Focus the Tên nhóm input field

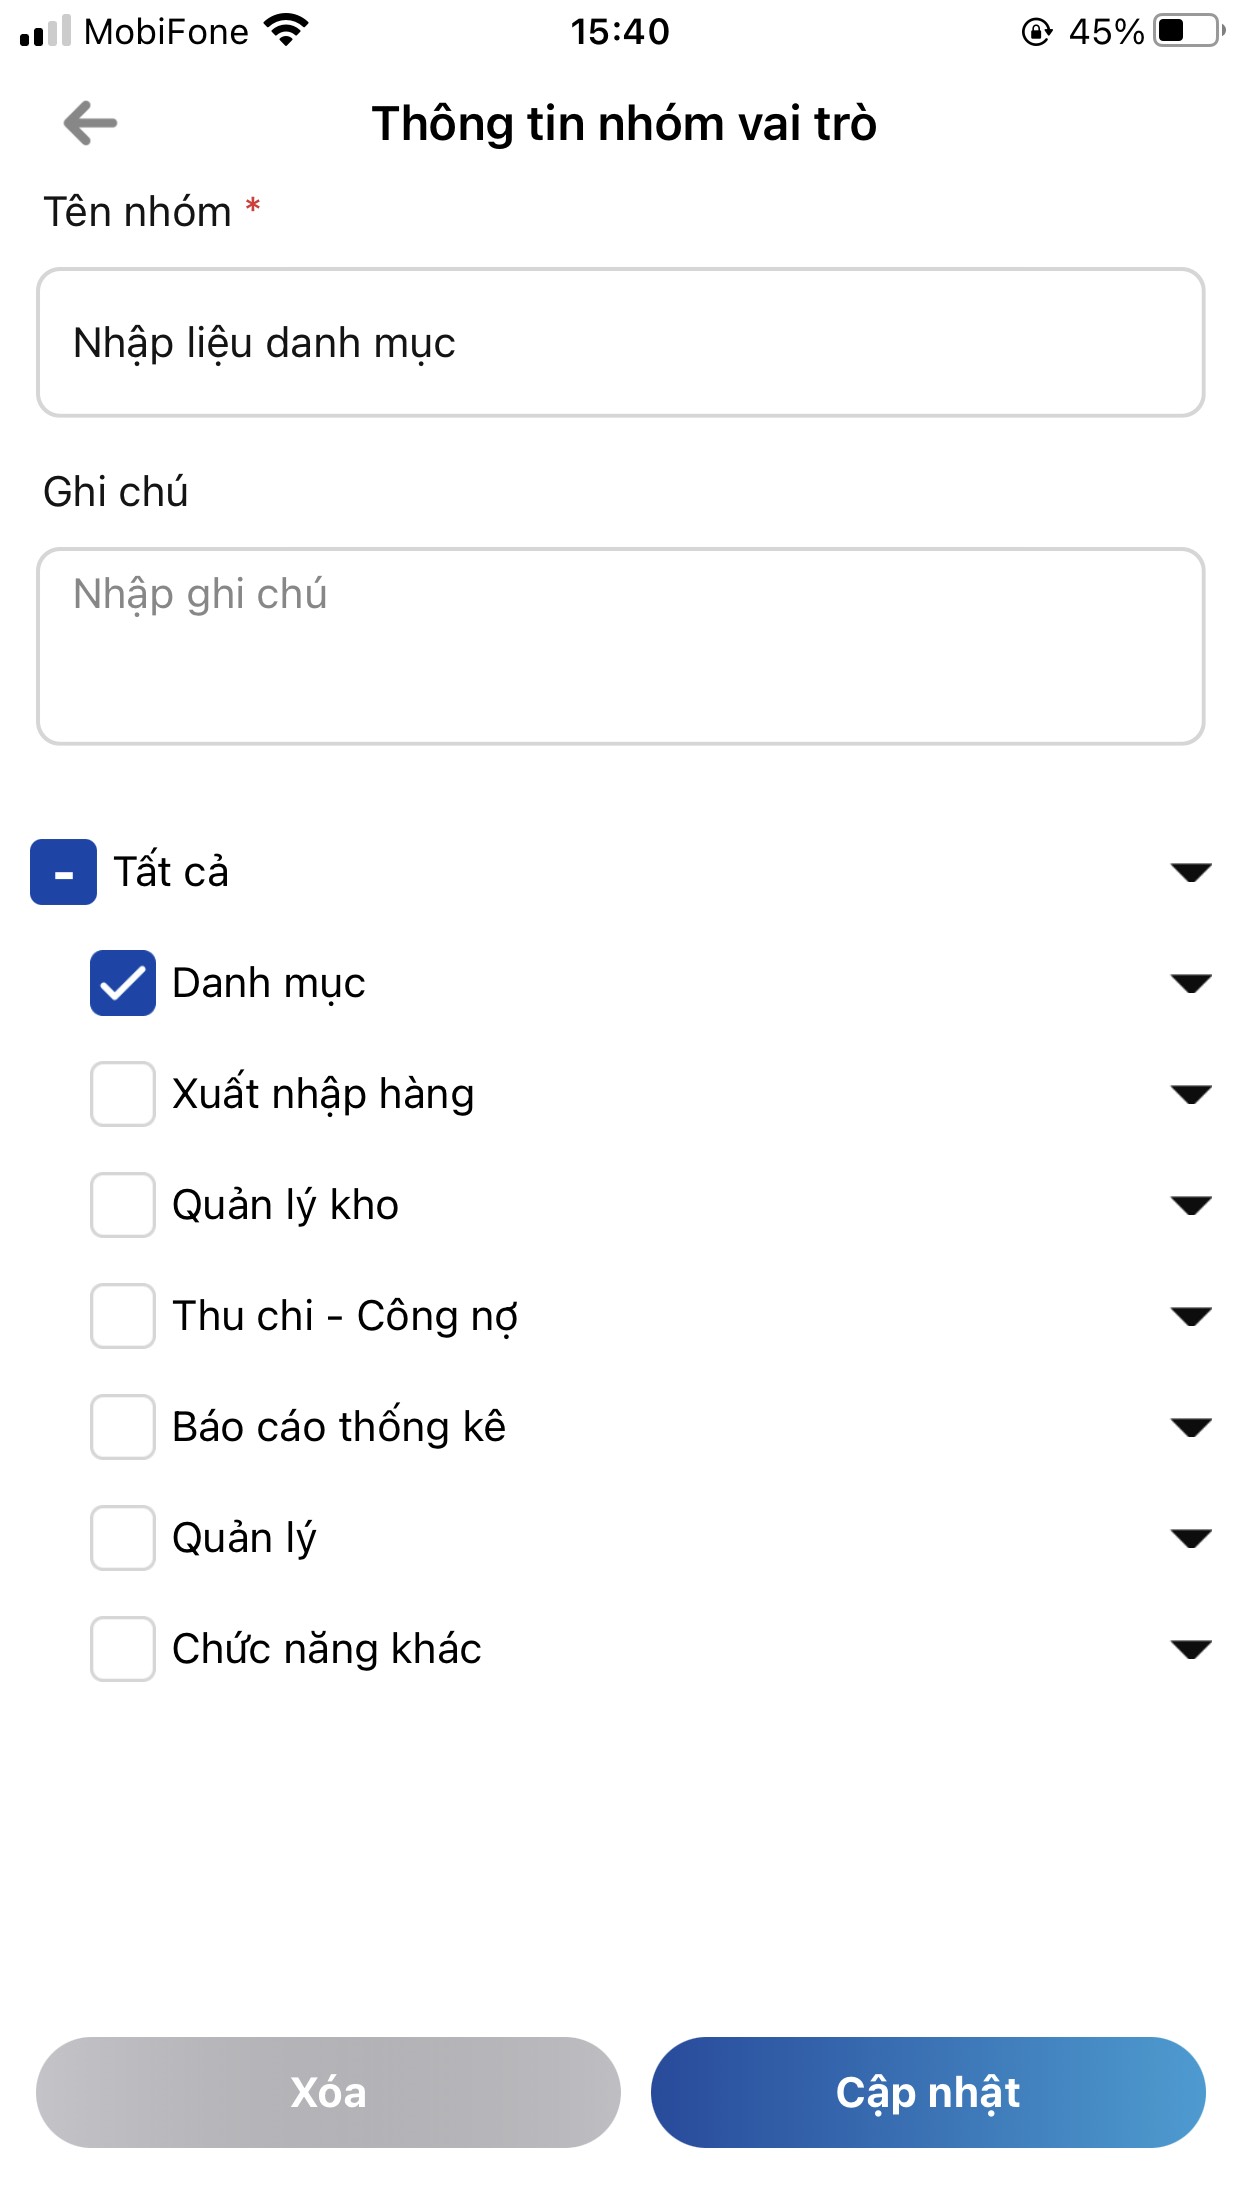(x=620, y=342)
